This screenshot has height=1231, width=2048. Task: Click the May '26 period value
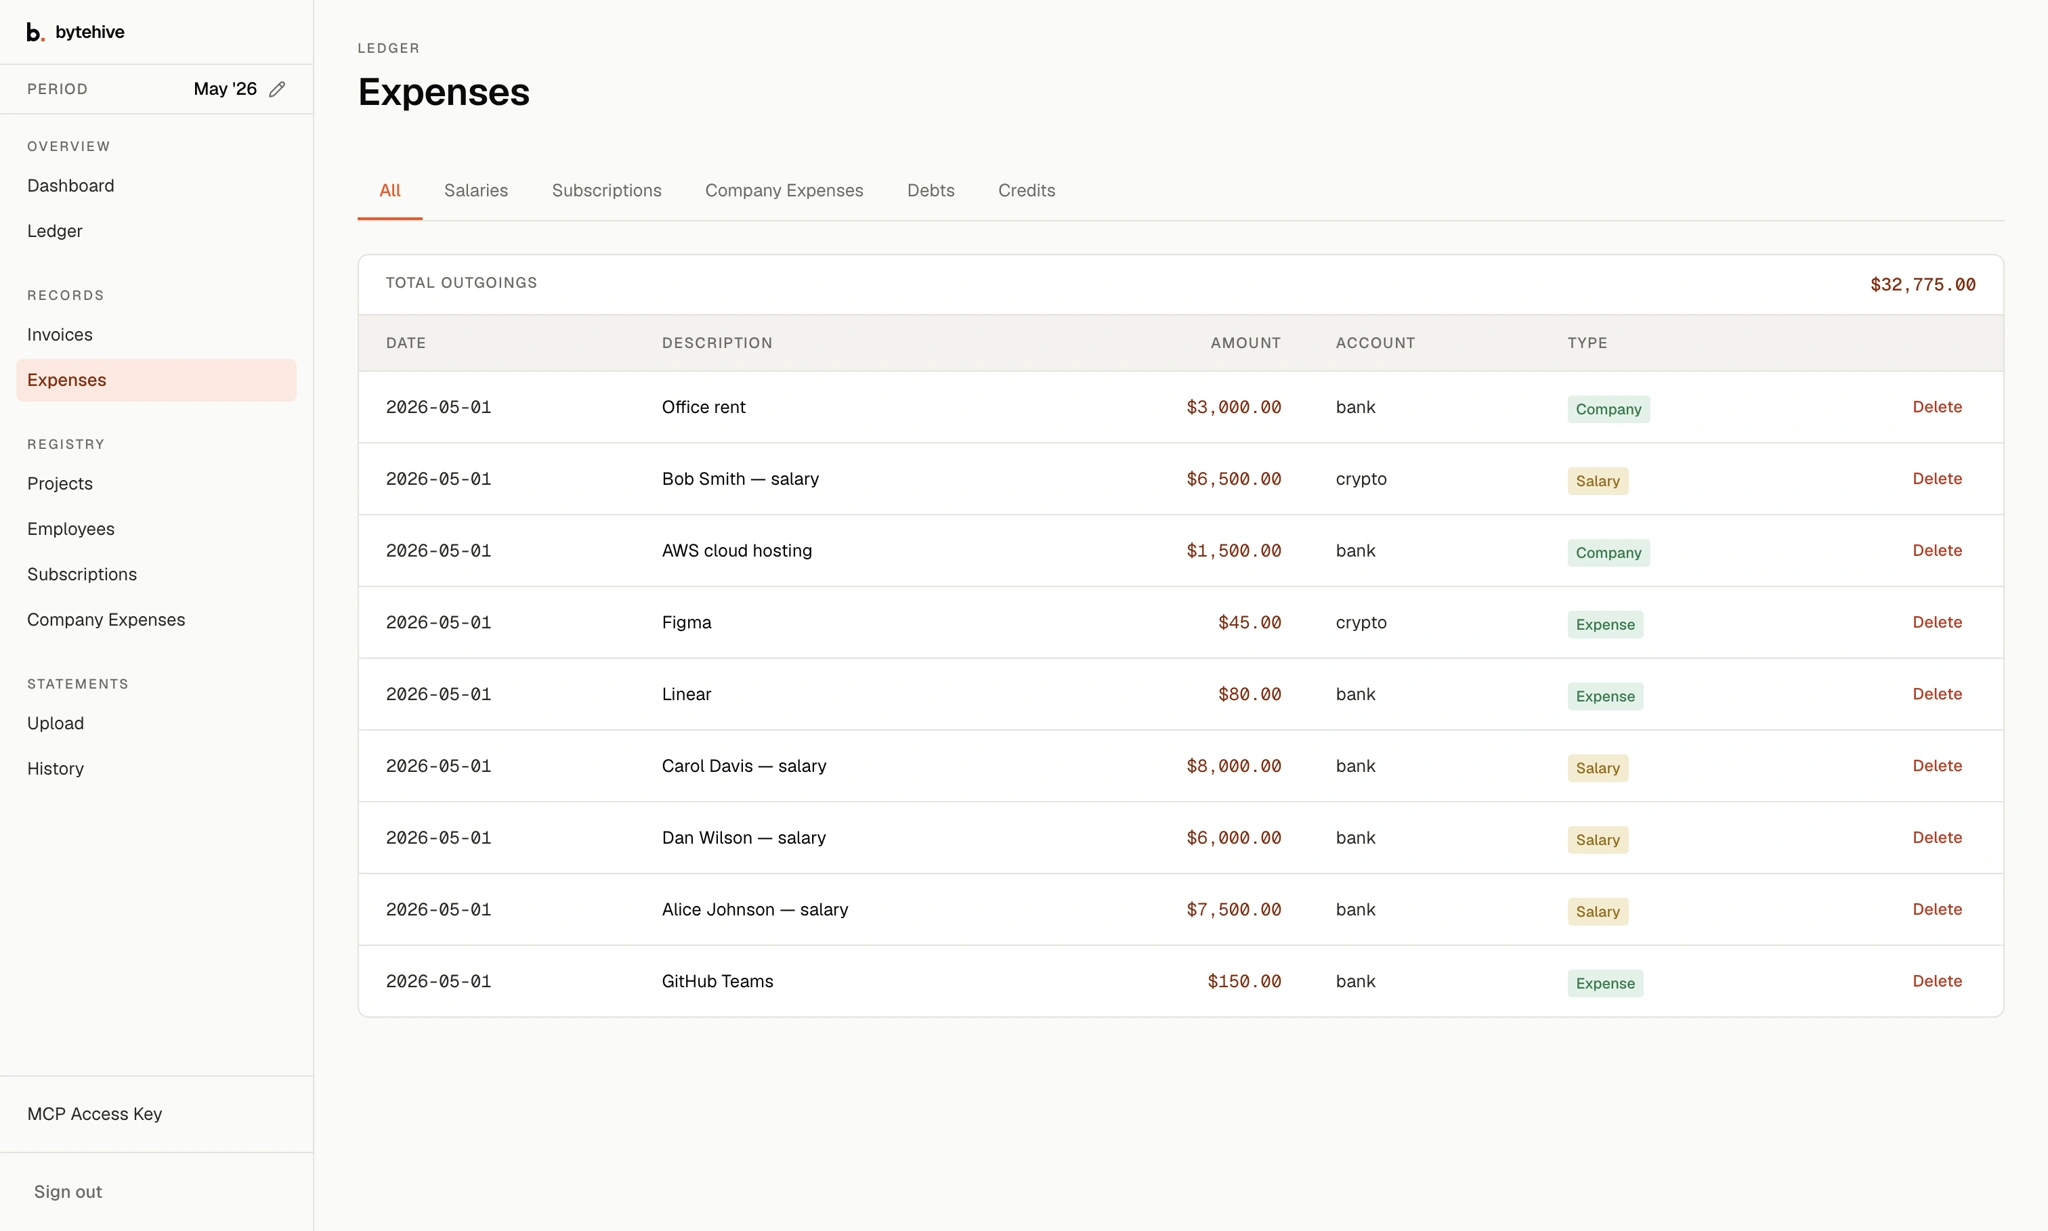225,89
